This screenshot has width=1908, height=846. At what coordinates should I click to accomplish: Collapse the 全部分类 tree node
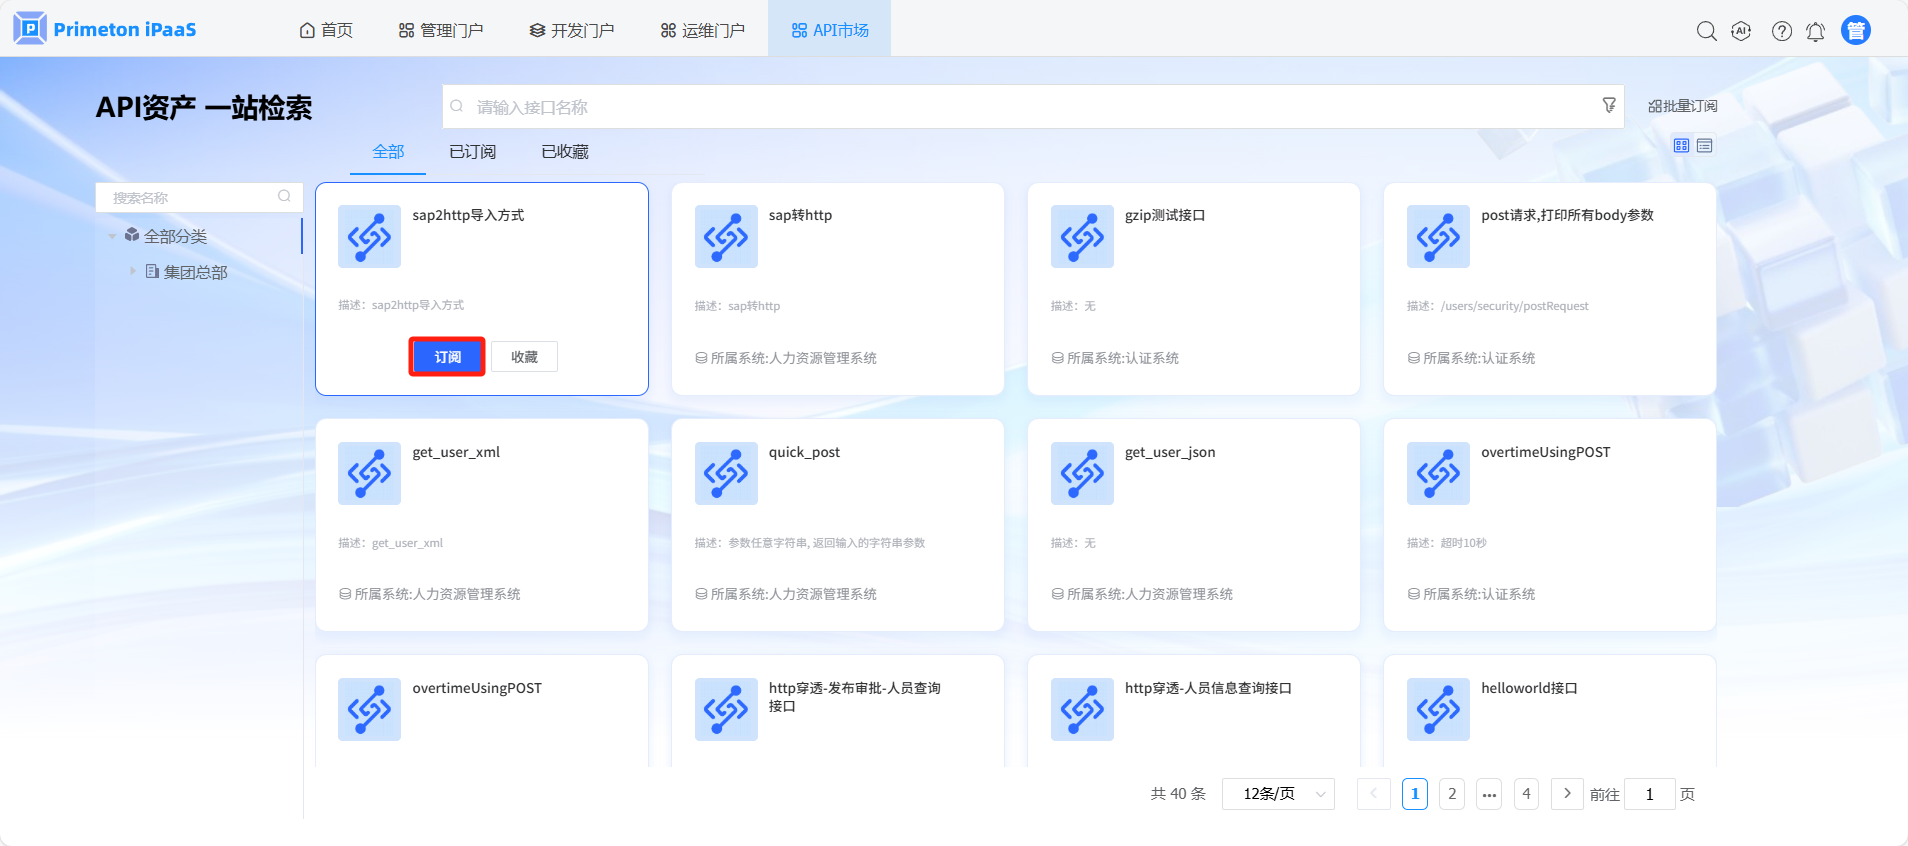click(x=113, y=237)
